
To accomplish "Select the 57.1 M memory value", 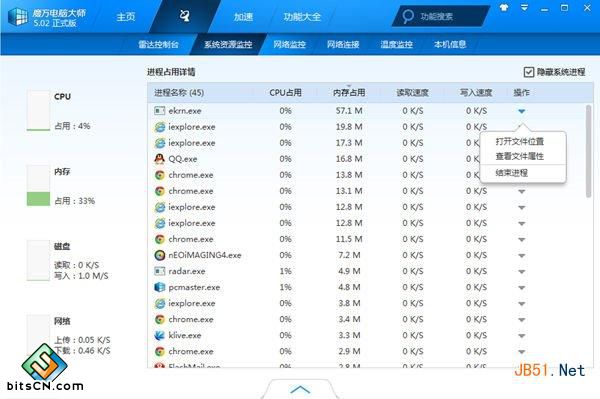I will (x=349, y=111).
